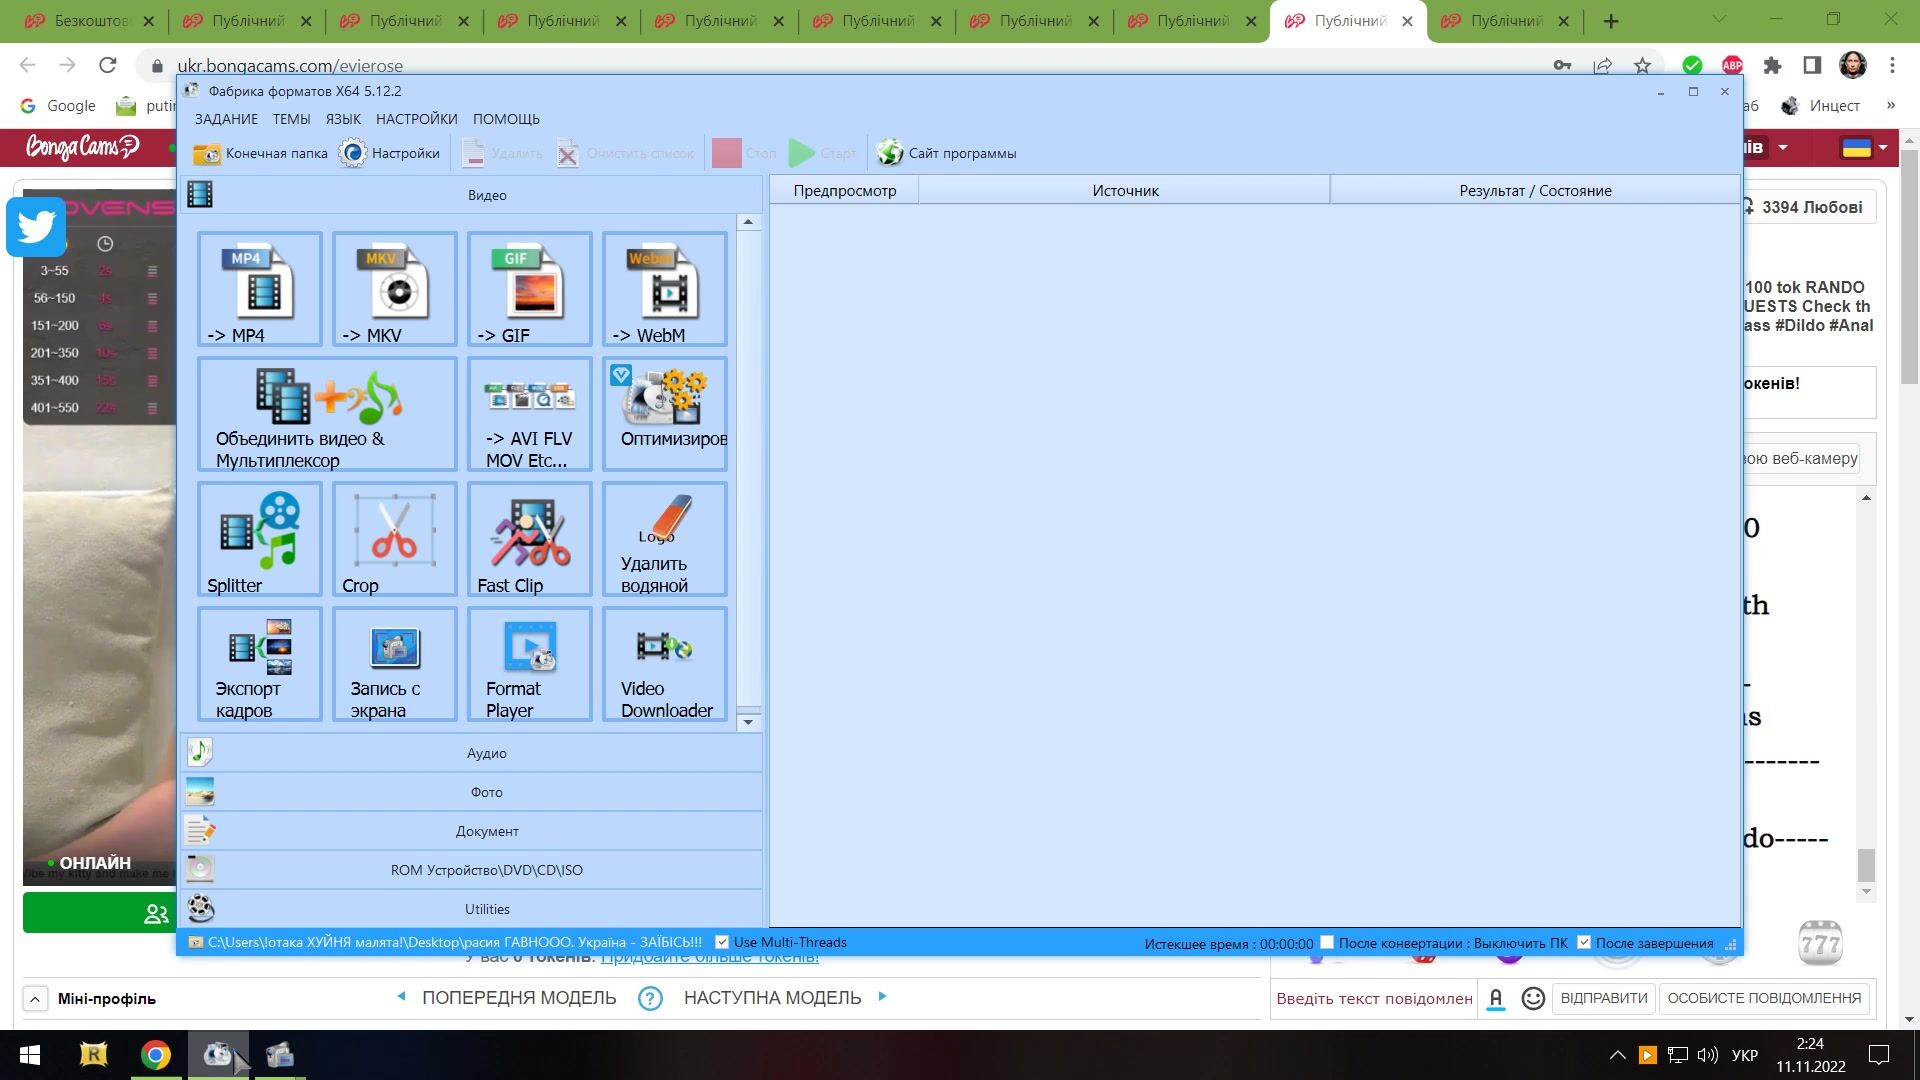This screenshot has height=1080, width=1920.
Task: Expand the Фото category panel
Action: tap(486, 792)
